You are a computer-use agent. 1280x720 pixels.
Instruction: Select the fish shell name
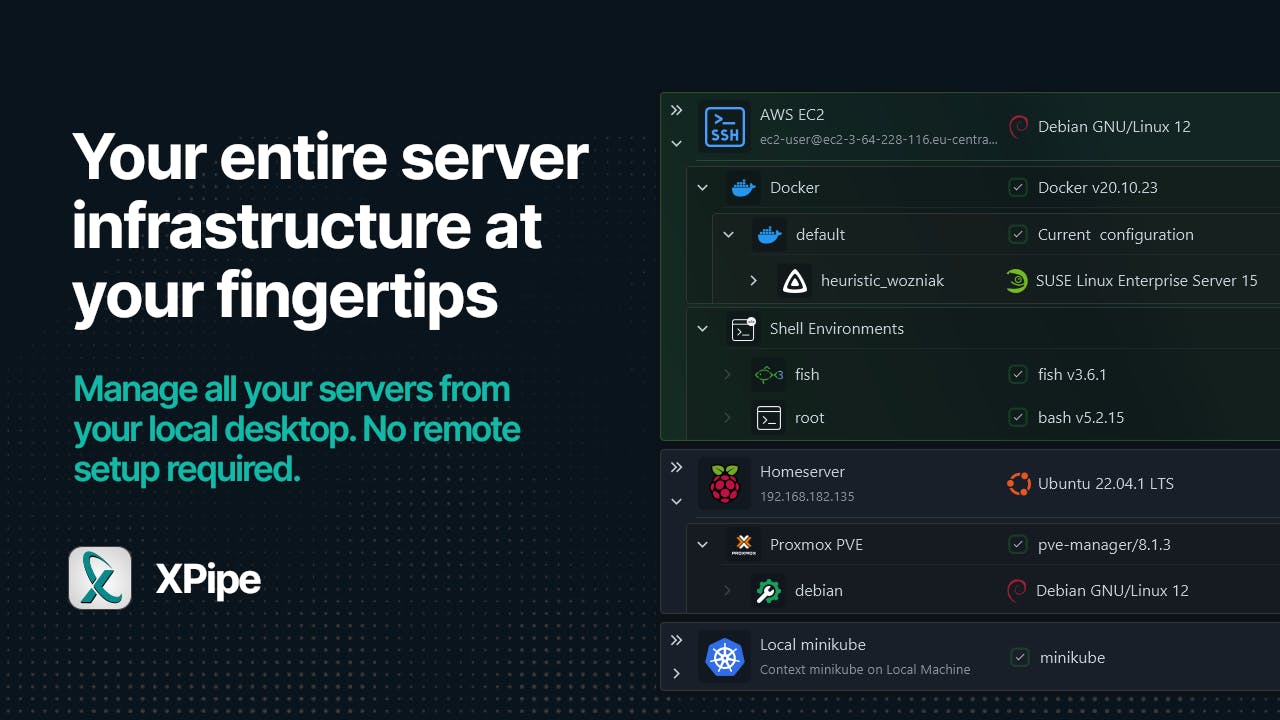(807, 375)
